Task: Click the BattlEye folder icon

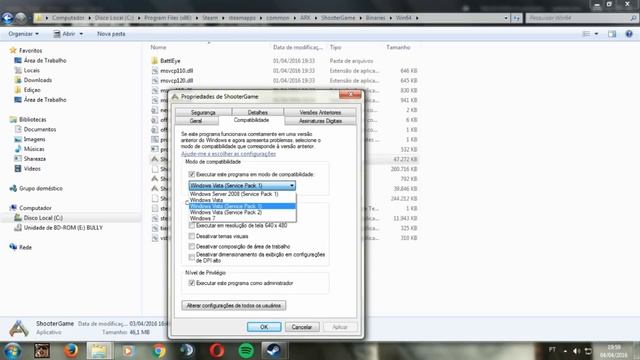Action: [x=155, y=61]
